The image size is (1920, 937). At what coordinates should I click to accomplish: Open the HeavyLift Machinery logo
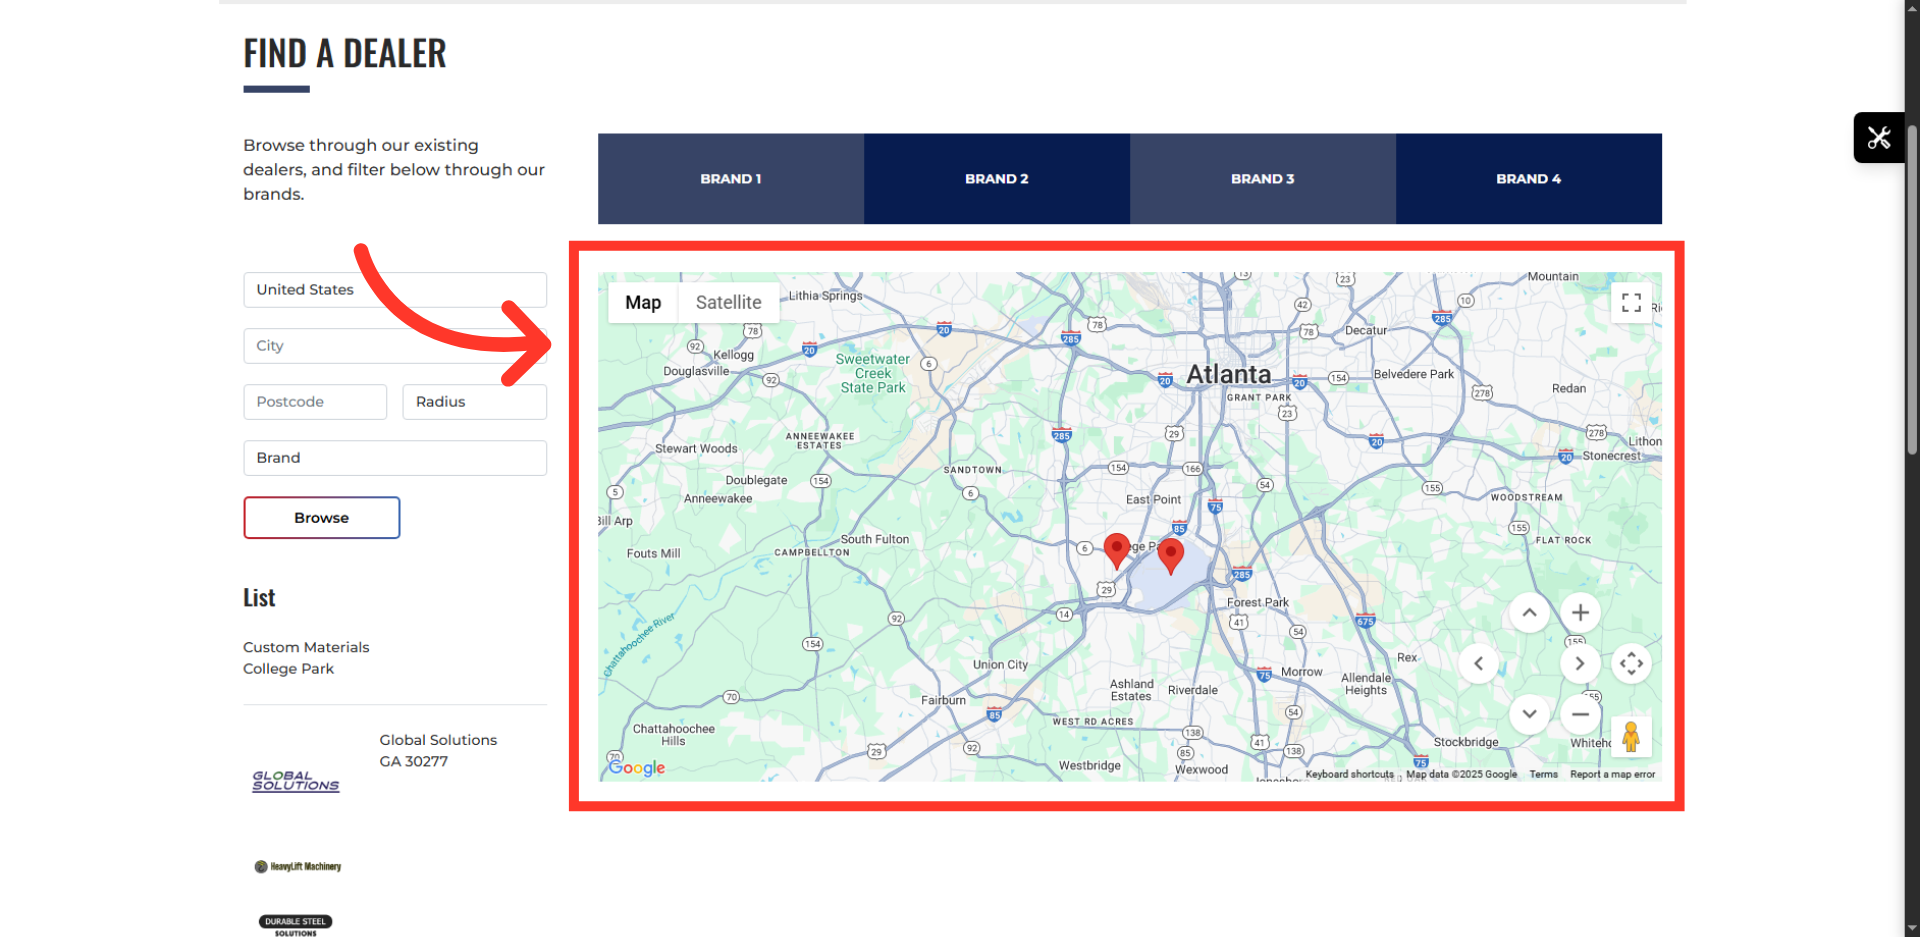coord(298,867)
